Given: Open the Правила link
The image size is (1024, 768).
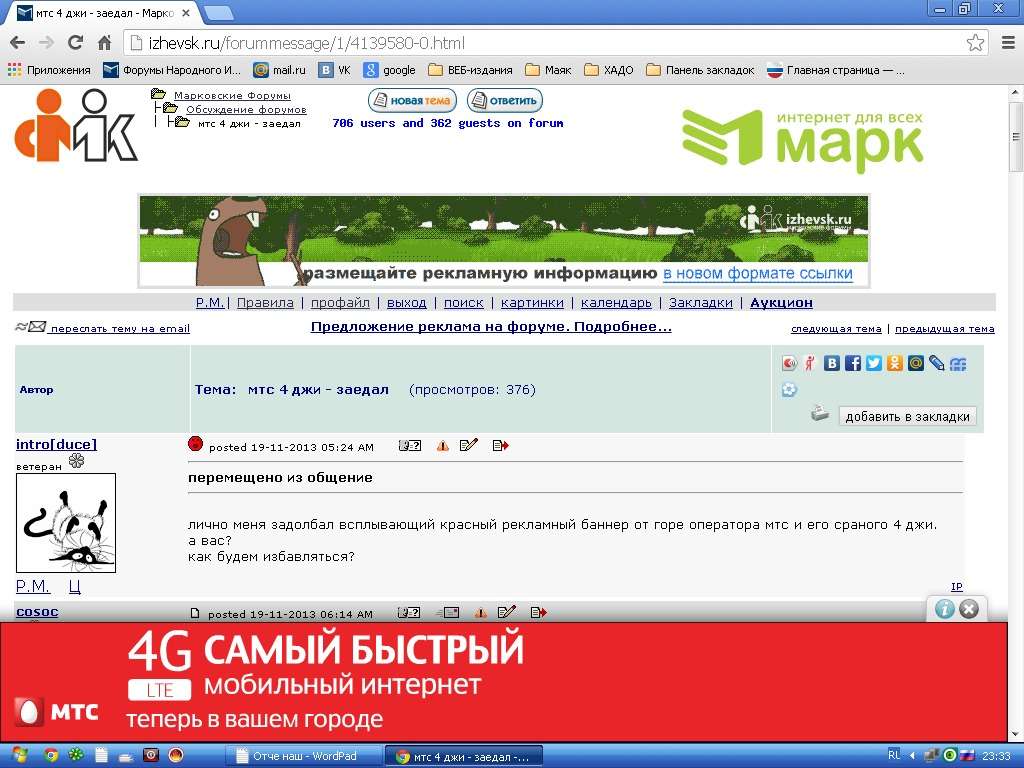Looking at the screenshot, I should click(265, 302).
